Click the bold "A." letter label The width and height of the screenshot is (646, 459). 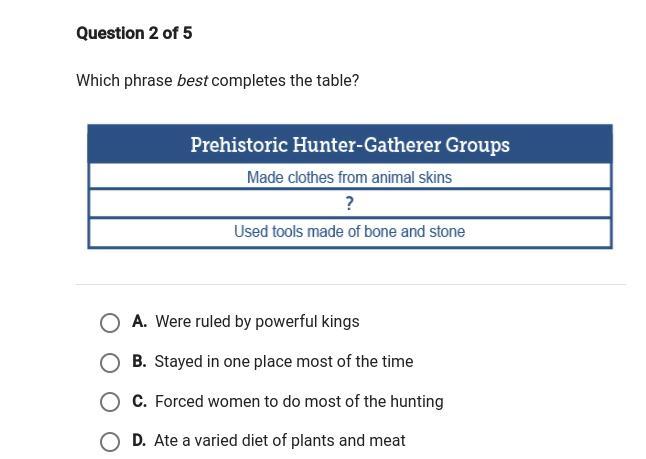[139, 322]
